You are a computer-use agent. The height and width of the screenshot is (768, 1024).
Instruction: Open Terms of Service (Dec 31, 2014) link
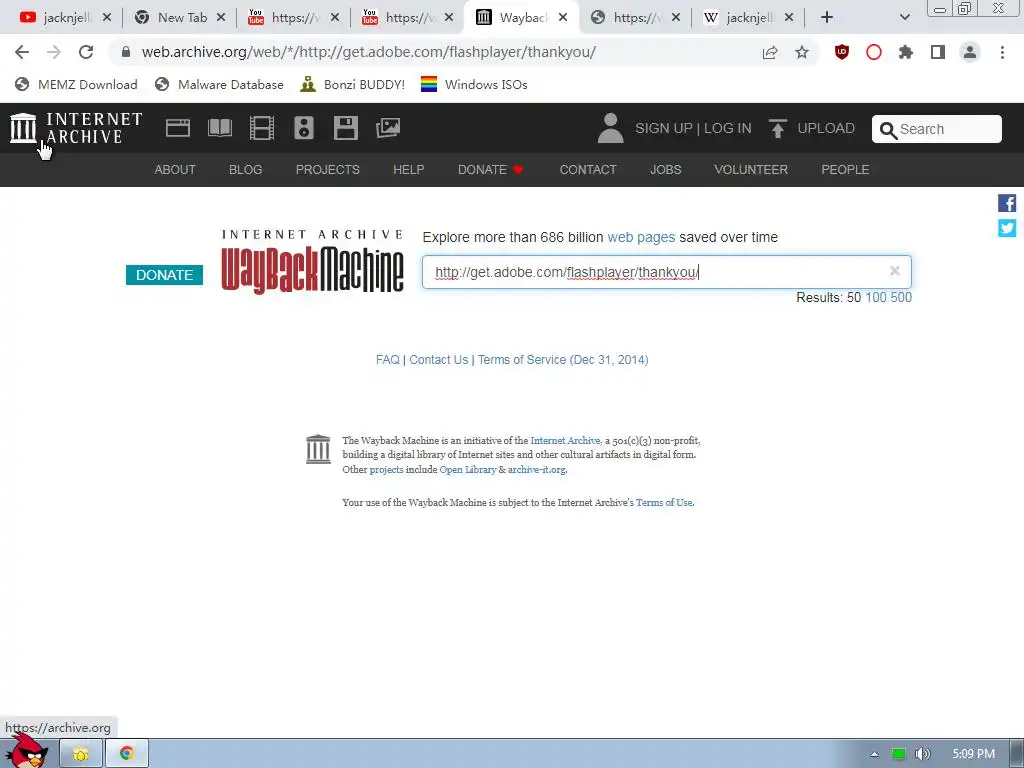pyautogui.click(x=563, y=360)
